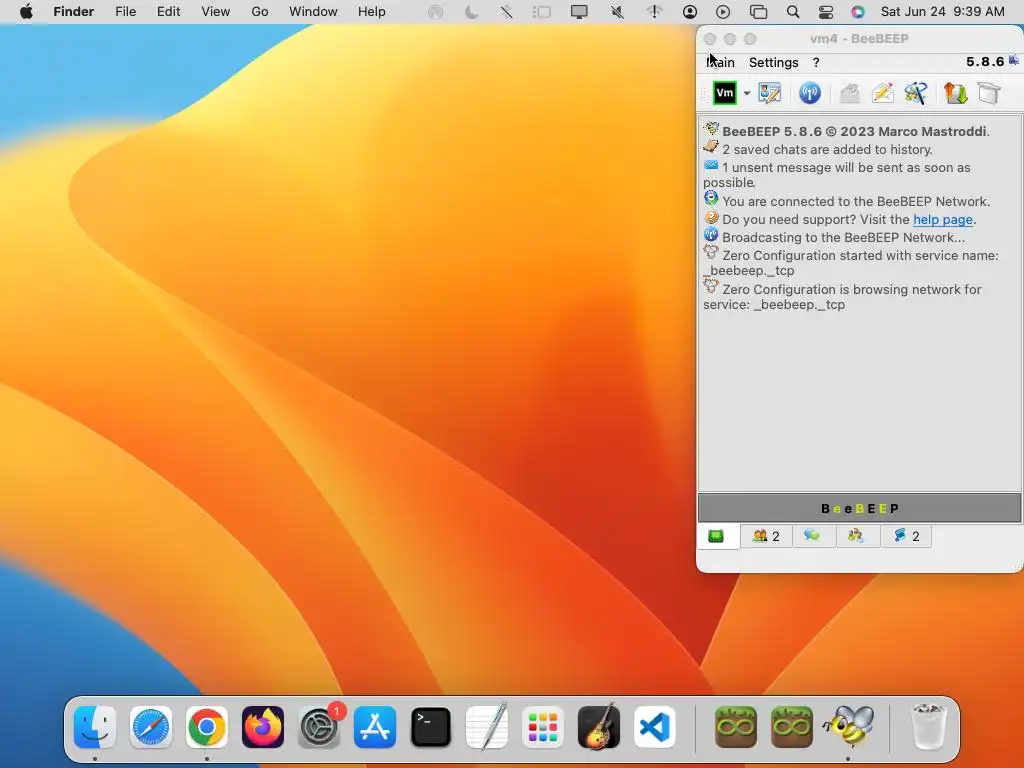1024x768 pixels.
Task: Open TextEdit from the Dock
Action: pyautogui.click(x=487, y=727)
